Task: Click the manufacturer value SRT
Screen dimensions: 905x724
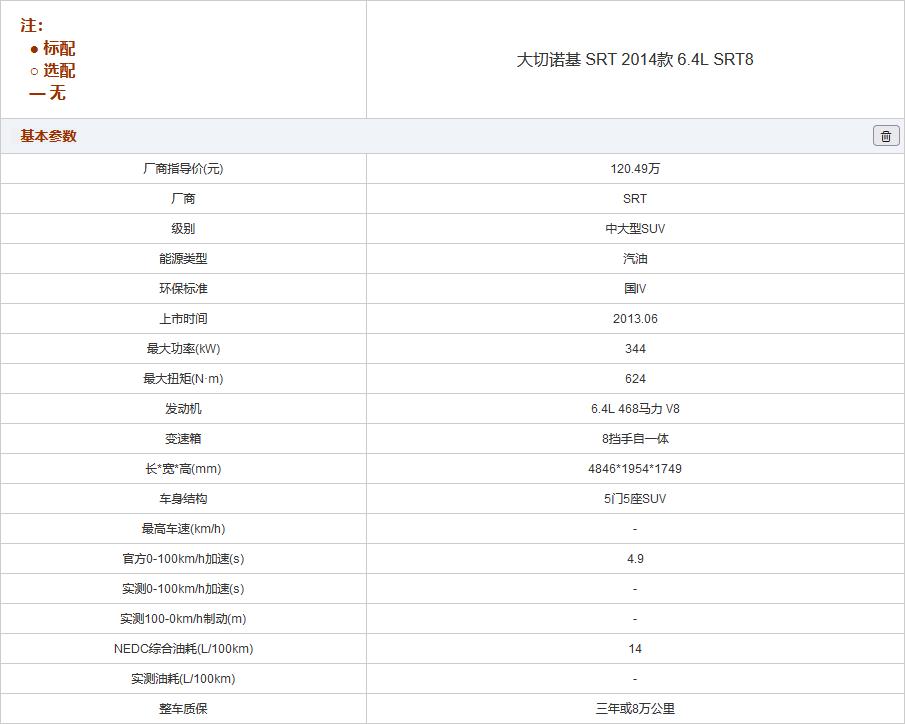Action: coord(635,199)
